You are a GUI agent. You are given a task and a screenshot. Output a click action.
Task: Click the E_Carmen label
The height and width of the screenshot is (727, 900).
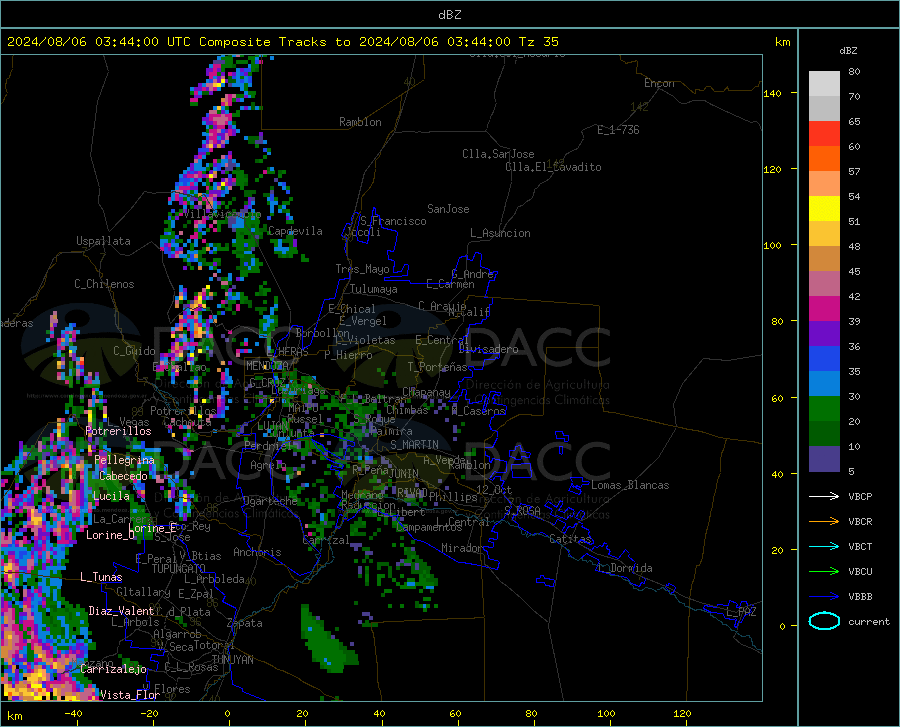pos(451,283)
